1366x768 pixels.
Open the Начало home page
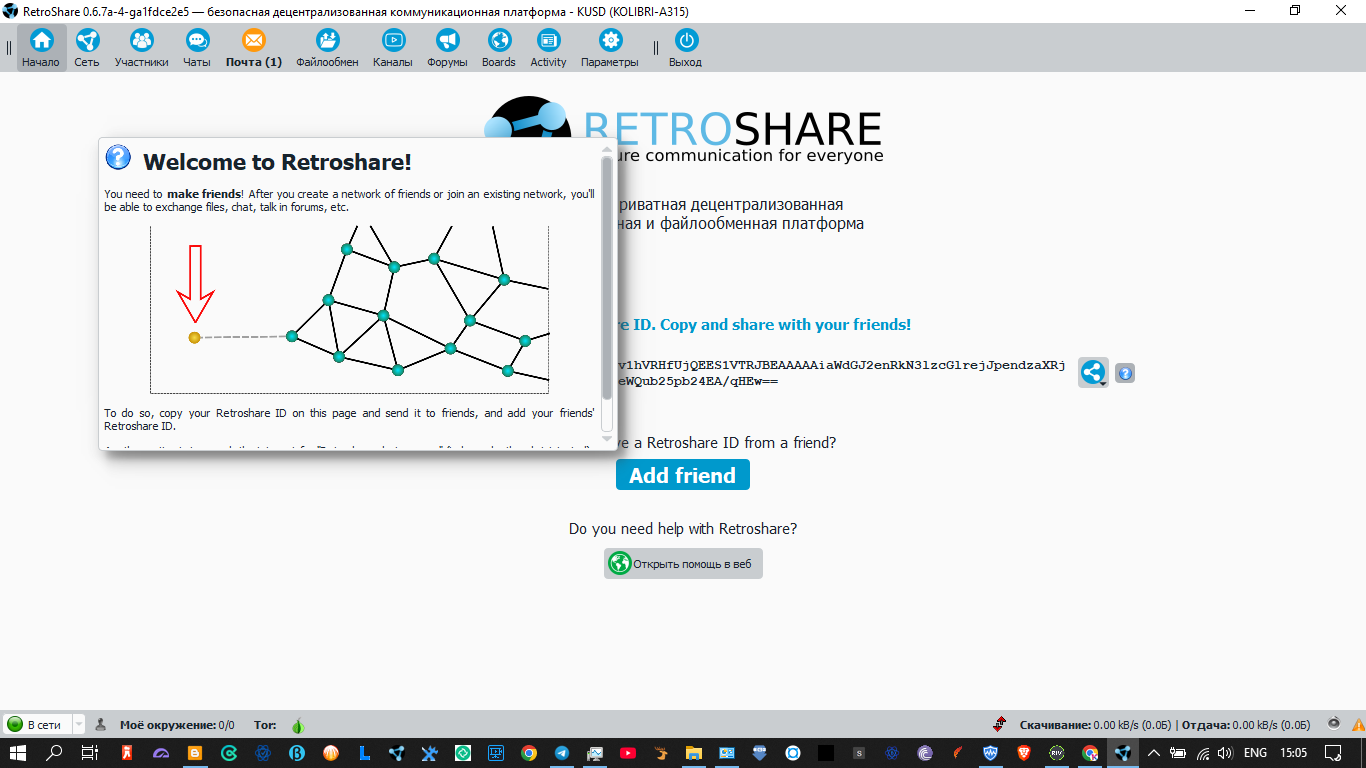(41, 48)
